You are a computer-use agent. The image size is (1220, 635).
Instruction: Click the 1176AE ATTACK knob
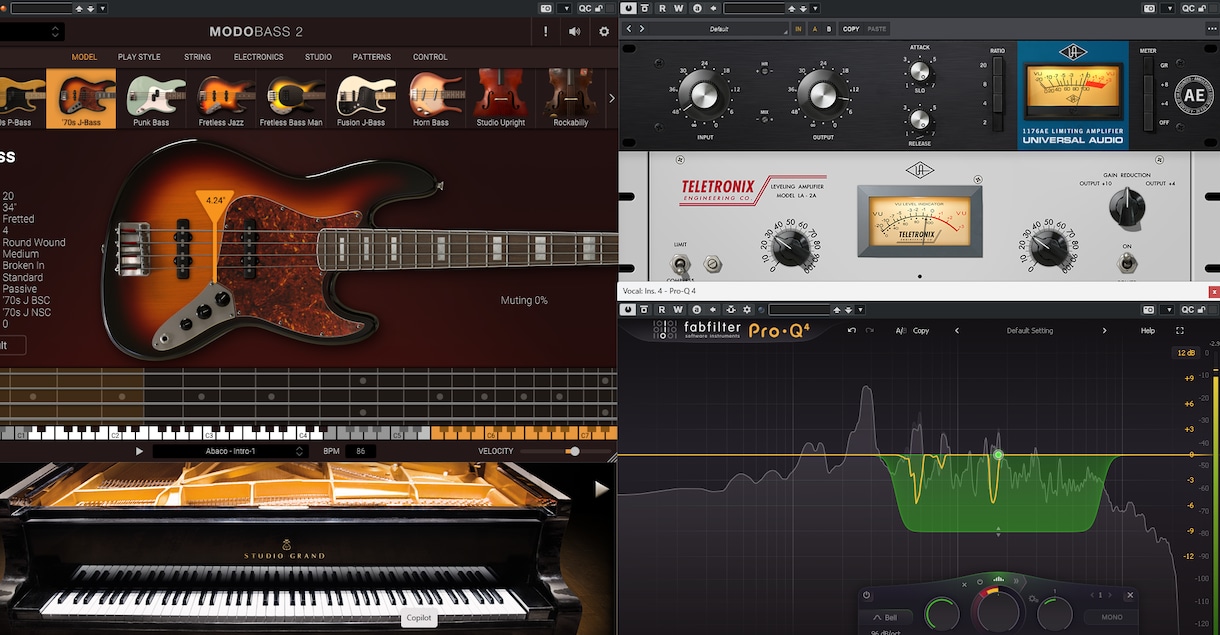tap(920, 71)
